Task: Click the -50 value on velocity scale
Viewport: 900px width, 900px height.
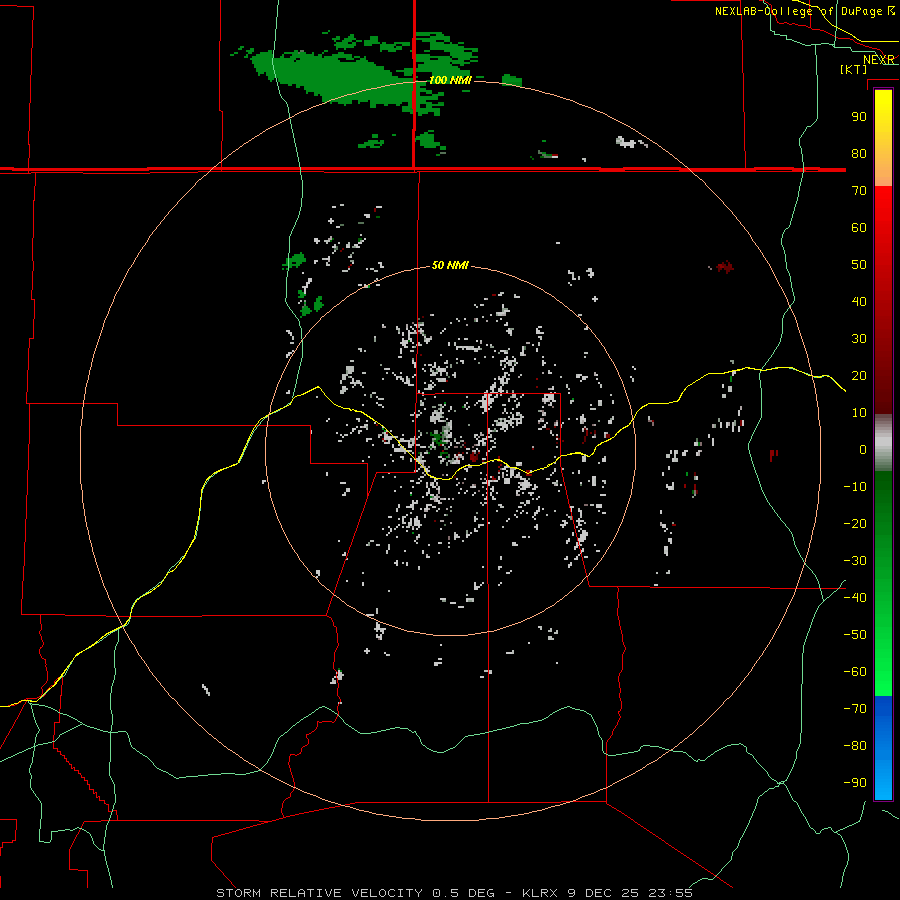Action: coord(855,635)
